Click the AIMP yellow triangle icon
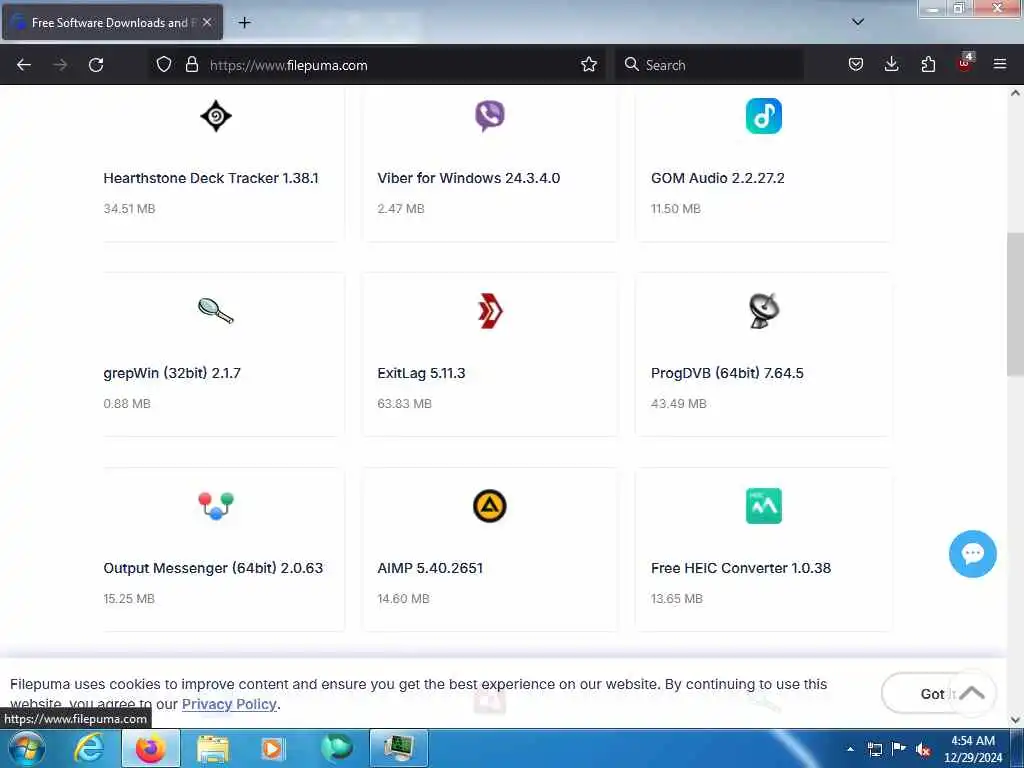 490,506
